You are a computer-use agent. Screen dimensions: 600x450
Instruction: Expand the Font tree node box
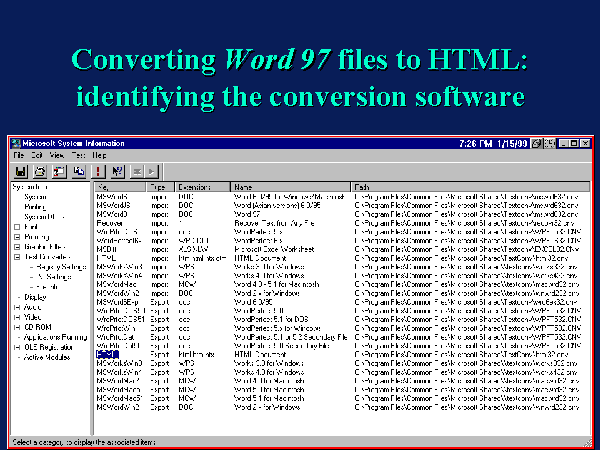pos(17,227)
